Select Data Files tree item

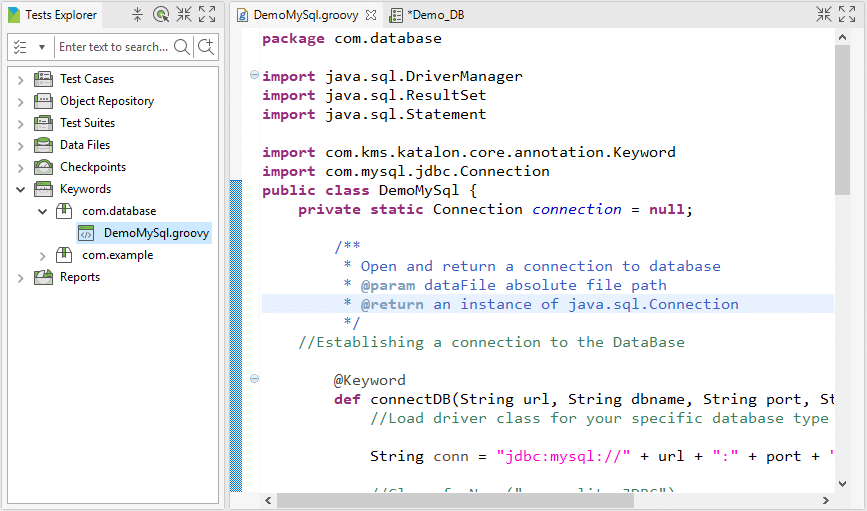click(85, 145)
